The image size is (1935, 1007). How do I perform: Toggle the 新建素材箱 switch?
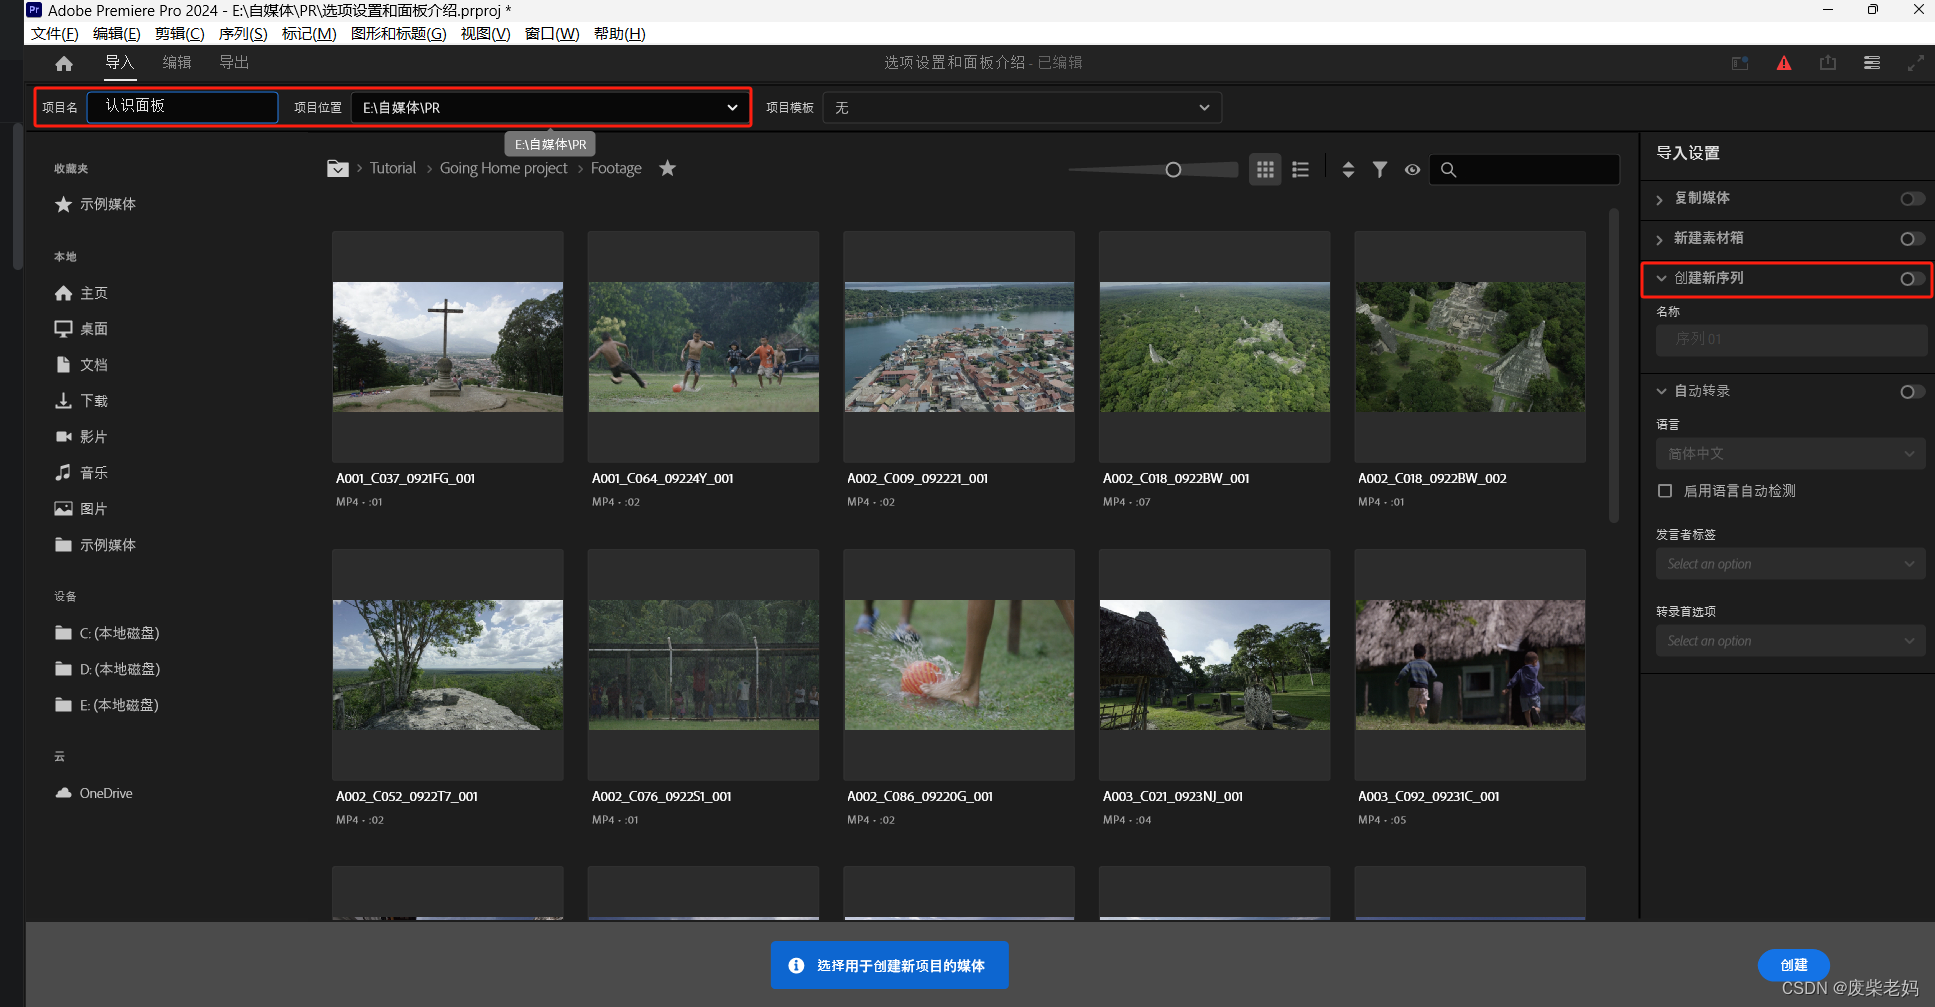[1912, 239]
